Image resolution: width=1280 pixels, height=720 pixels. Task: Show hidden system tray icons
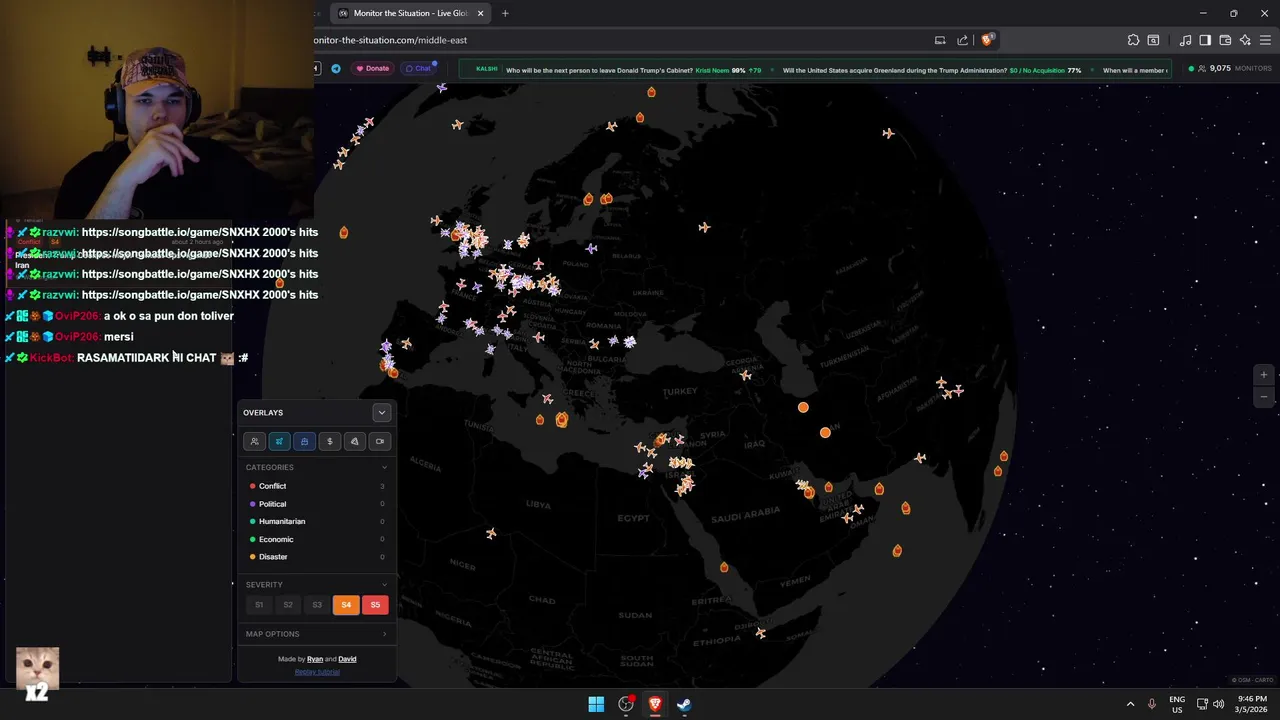(1131, 704)
